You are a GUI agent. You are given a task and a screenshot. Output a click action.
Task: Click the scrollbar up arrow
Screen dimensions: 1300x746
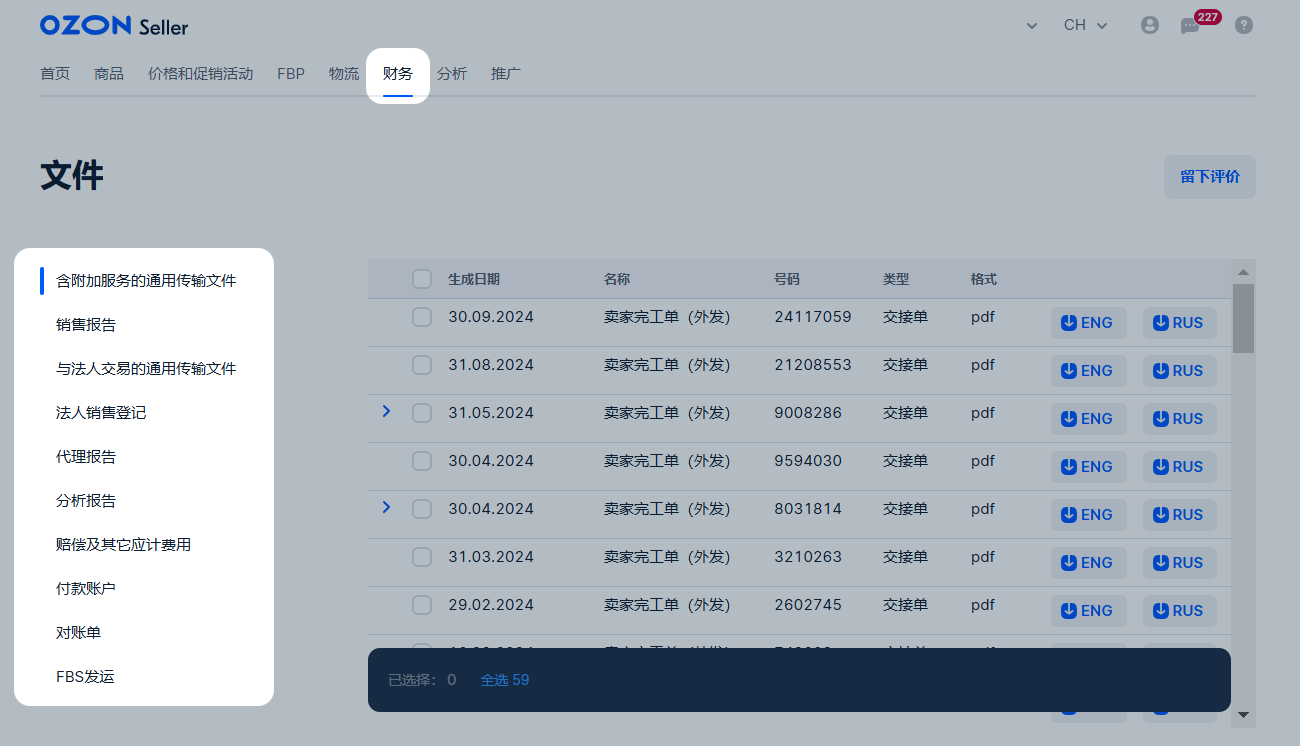[x=1243, y=272]
